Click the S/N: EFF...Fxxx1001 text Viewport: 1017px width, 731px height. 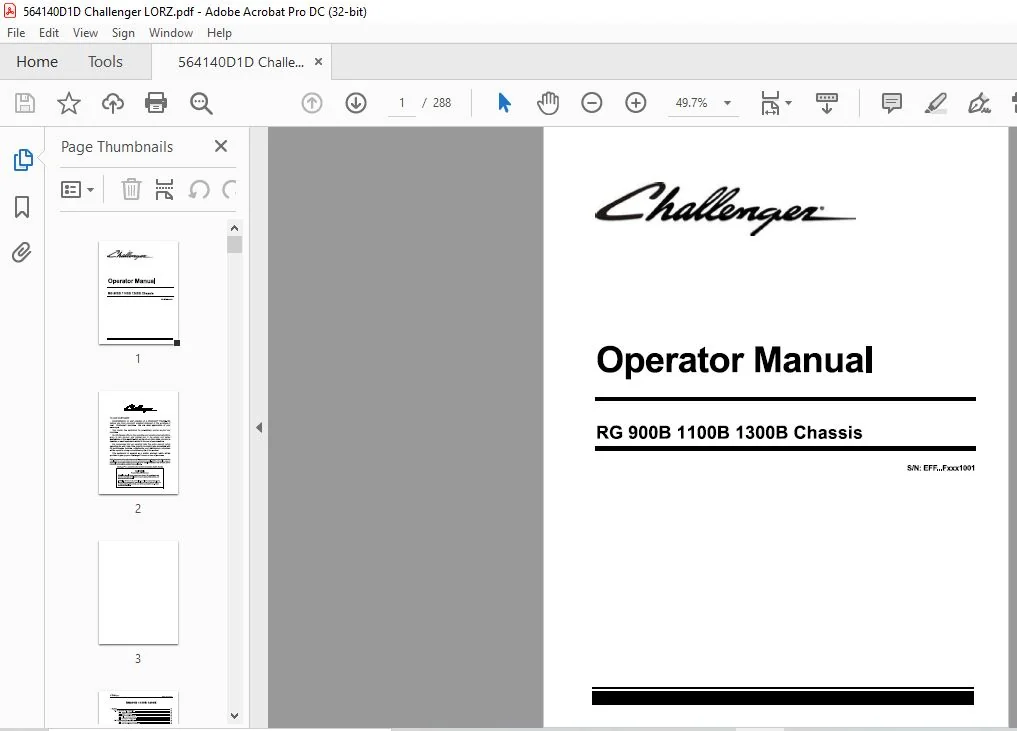pos(940,468)
